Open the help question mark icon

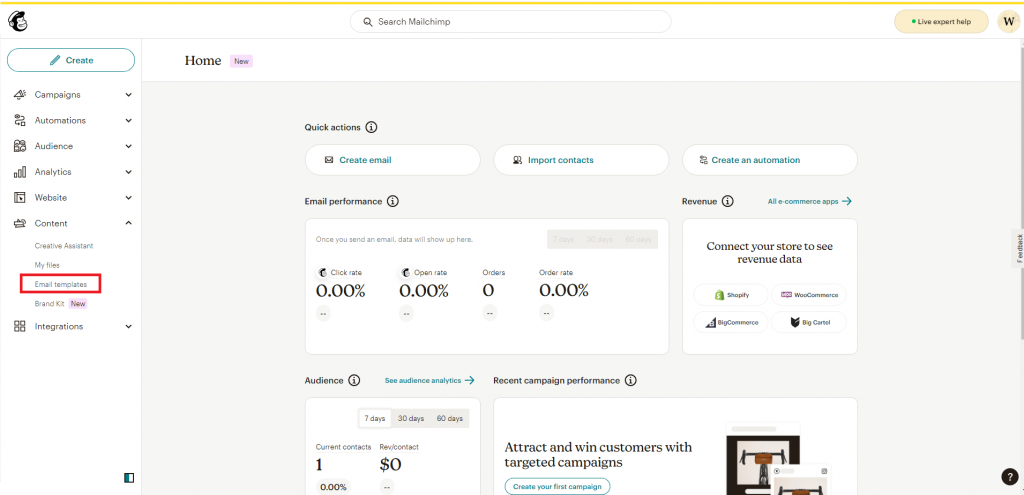pos(1009,477)
